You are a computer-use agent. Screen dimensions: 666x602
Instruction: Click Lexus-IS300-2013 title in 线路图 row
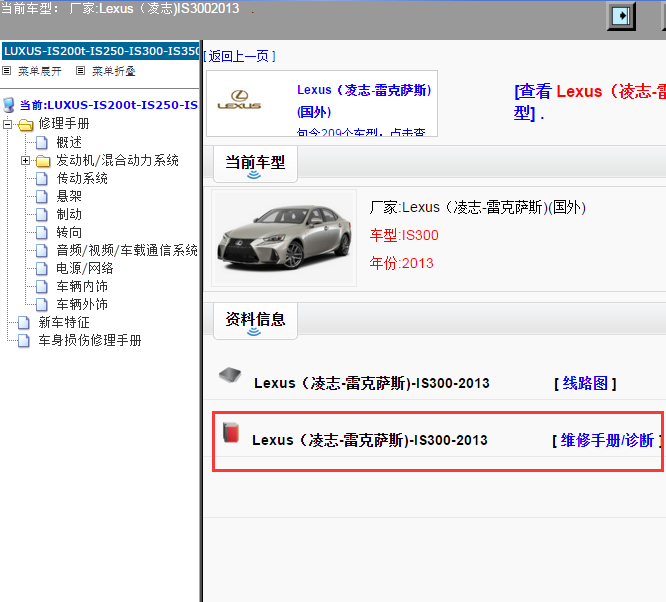pos(372,383)
